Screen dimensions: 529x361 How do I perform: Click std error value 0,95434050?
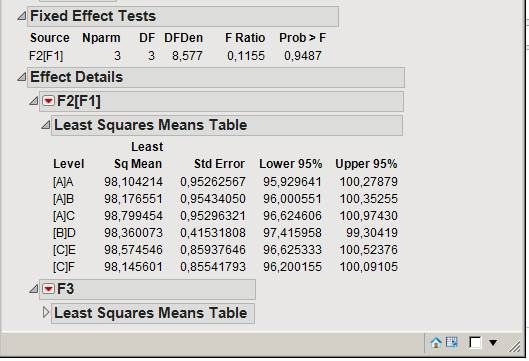pyautogui.click(x=213, y=199)
